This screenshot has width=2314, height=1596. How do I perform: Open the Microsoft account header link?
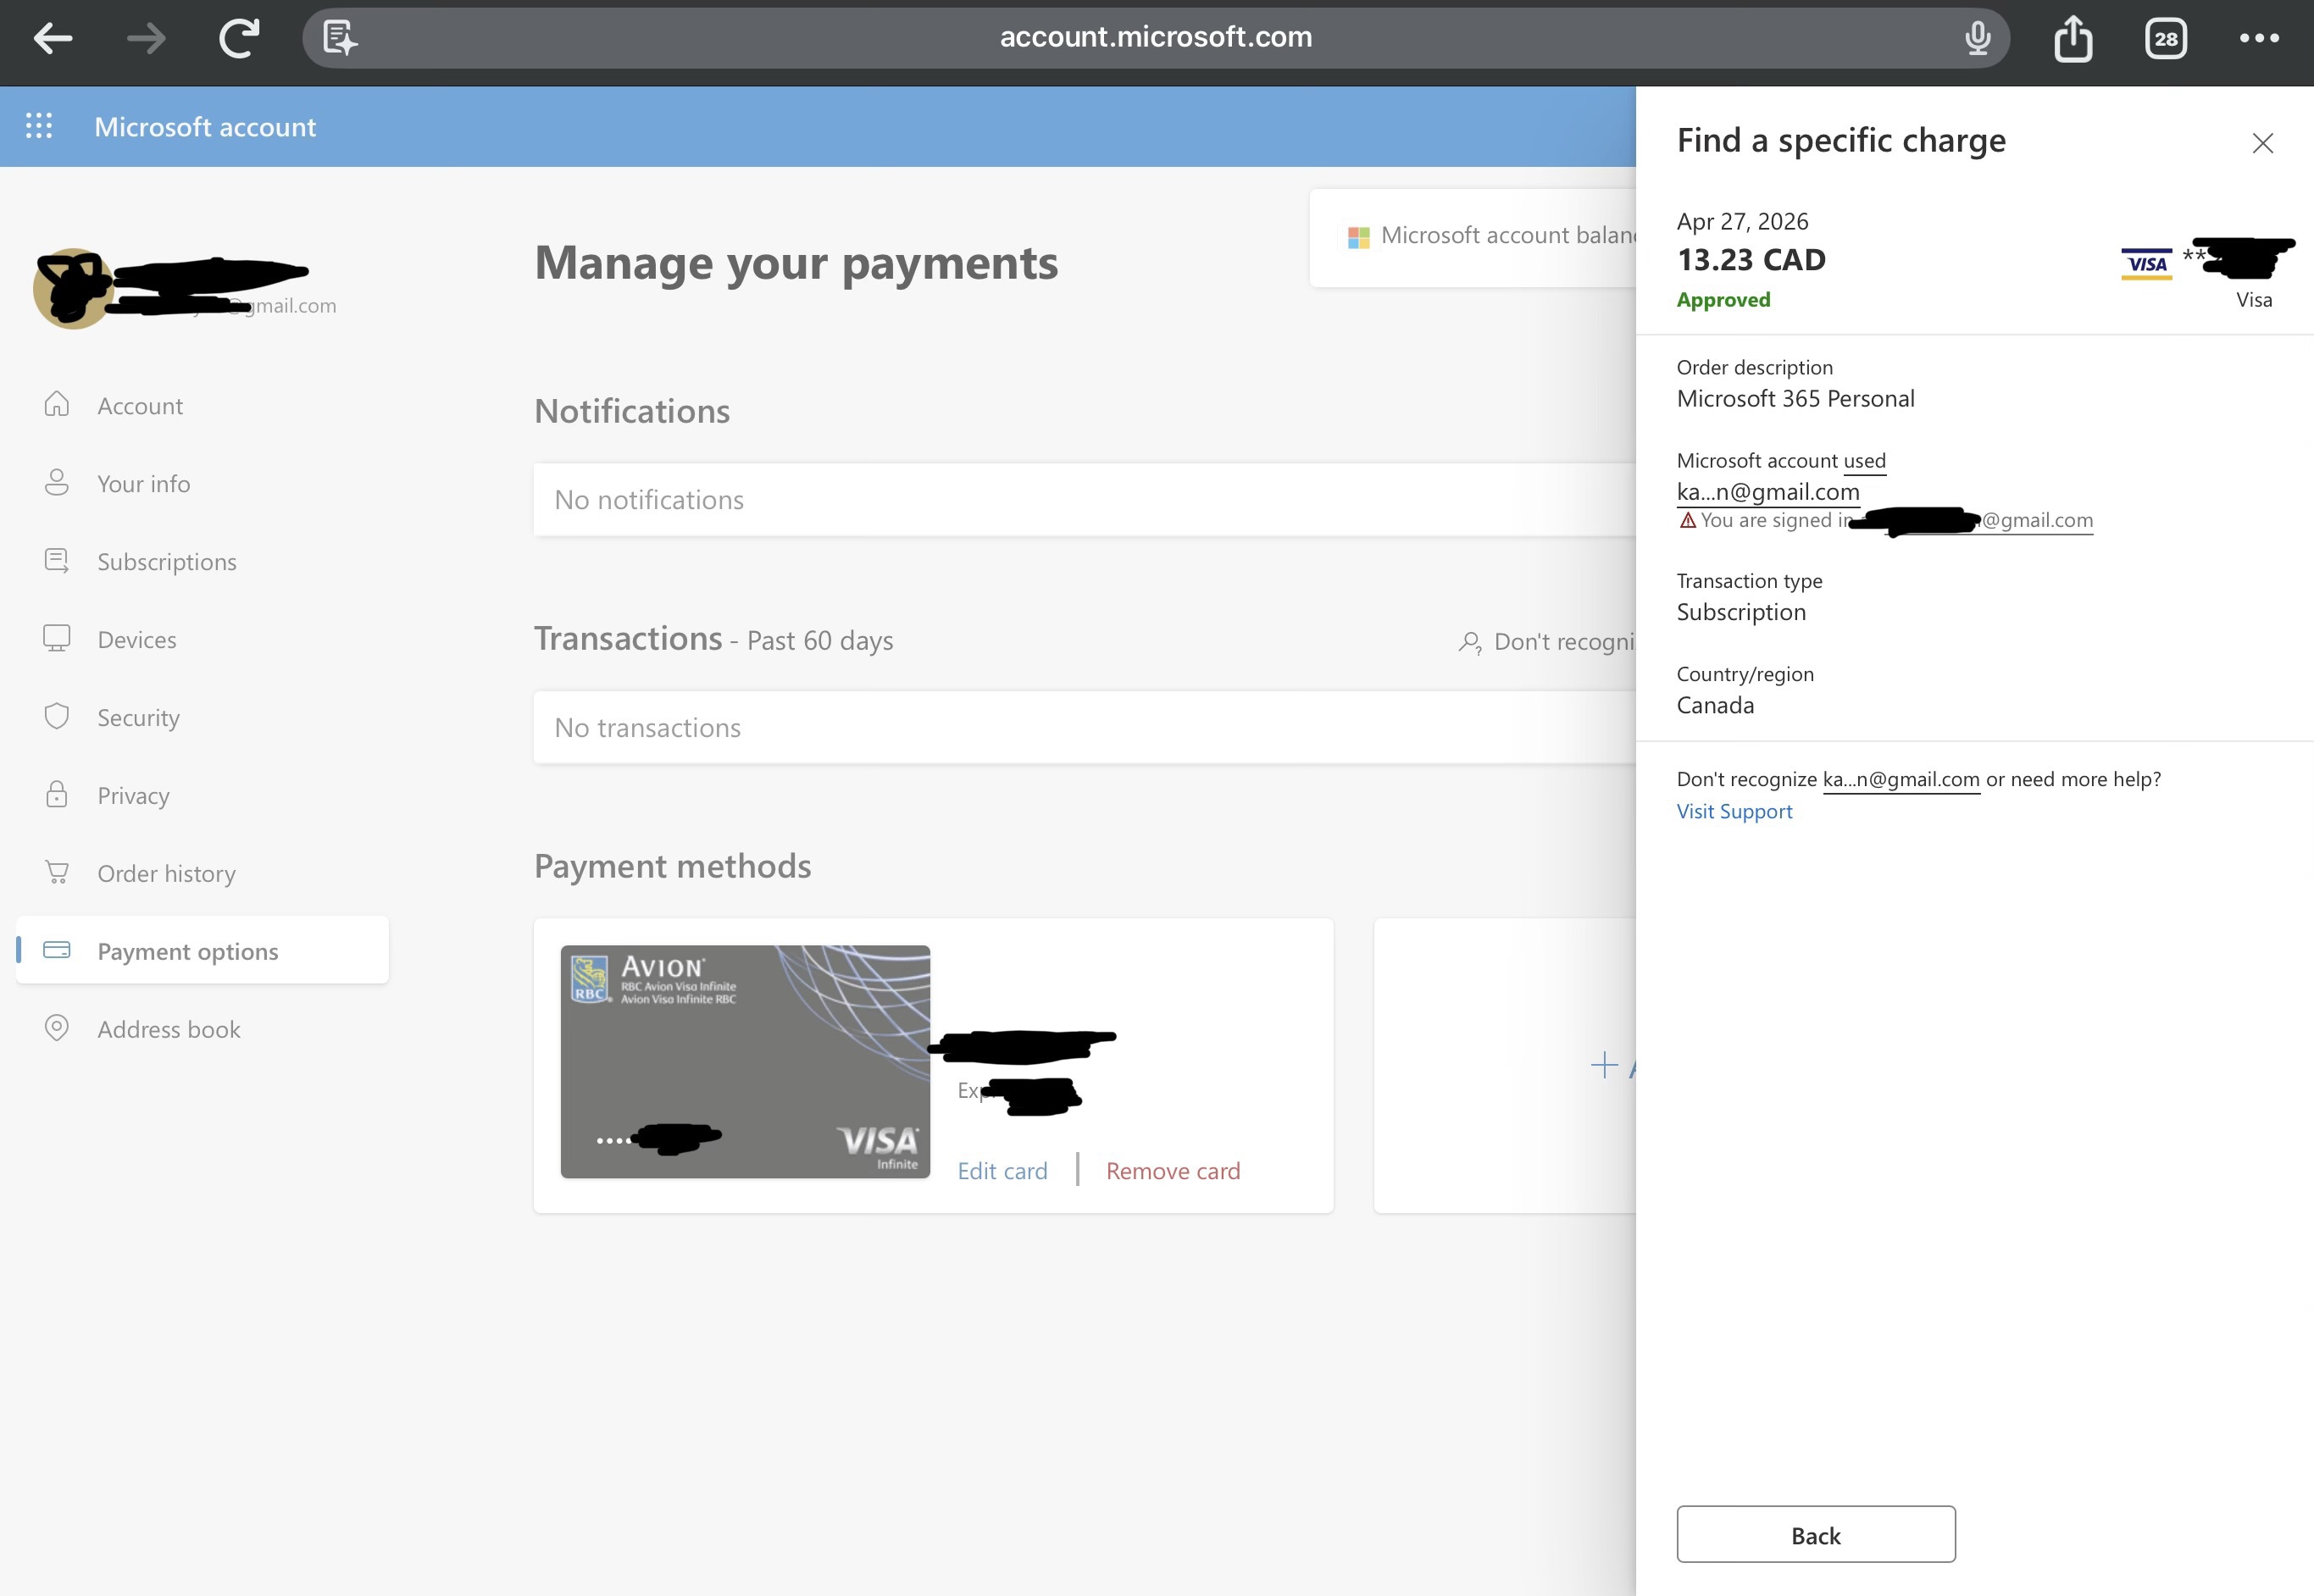(205, 127)
